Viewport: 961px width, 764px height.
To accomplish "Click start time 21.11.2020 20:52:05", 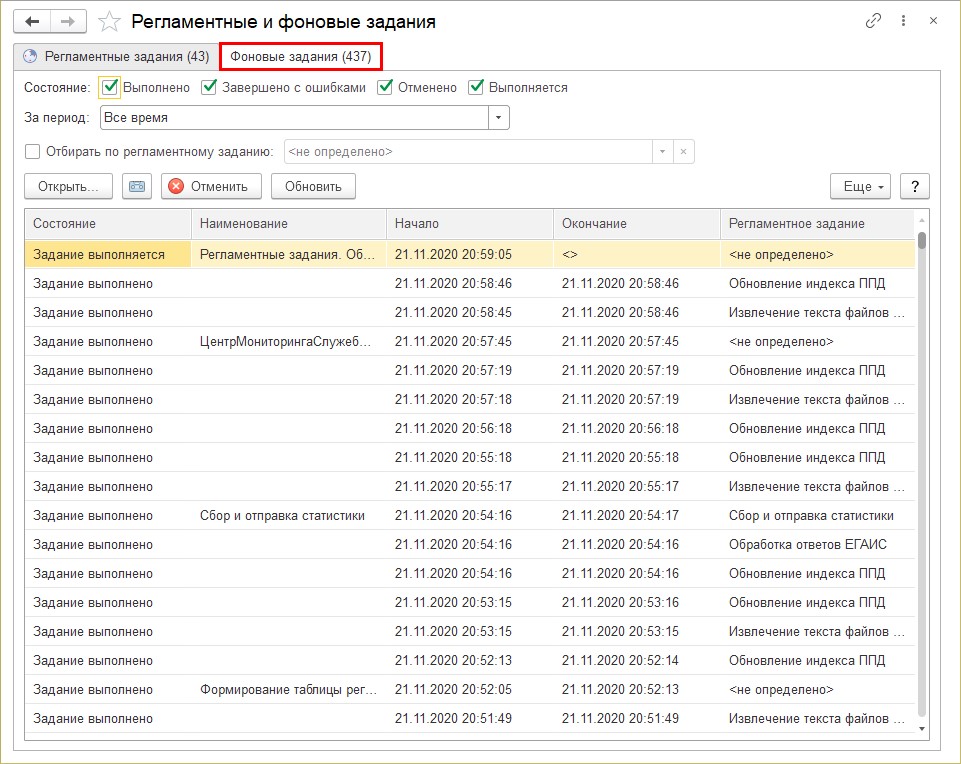I will click(x=453, y=689).
